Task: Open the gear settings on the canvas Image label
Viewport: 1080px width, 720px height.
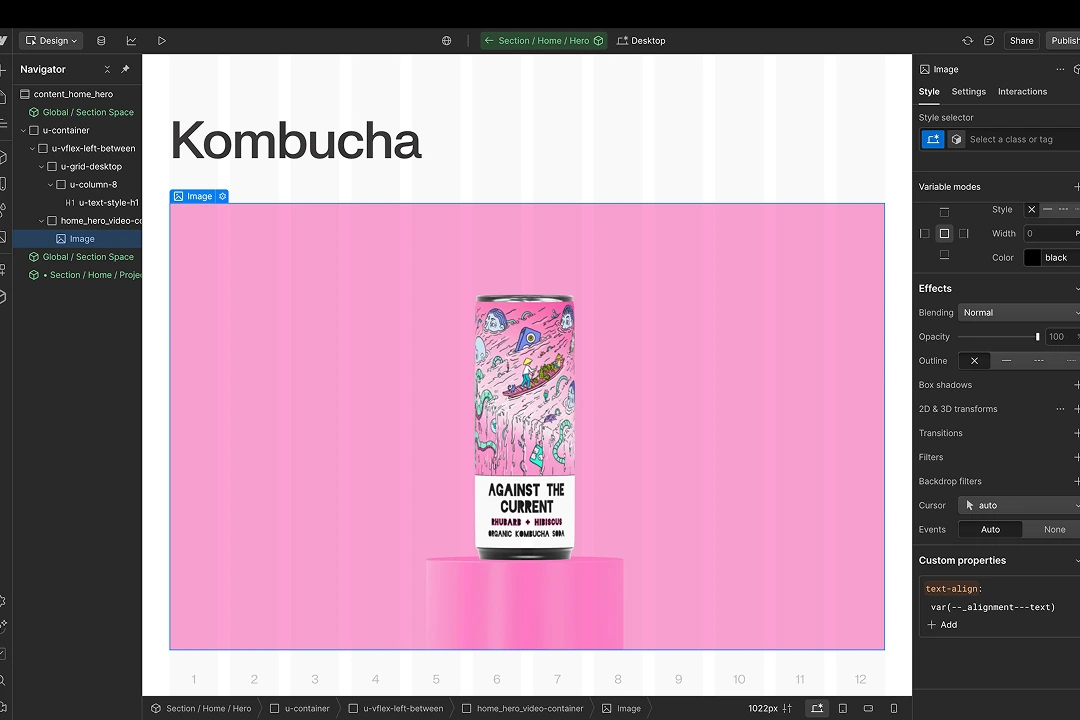Action: (x=222, y=196)
